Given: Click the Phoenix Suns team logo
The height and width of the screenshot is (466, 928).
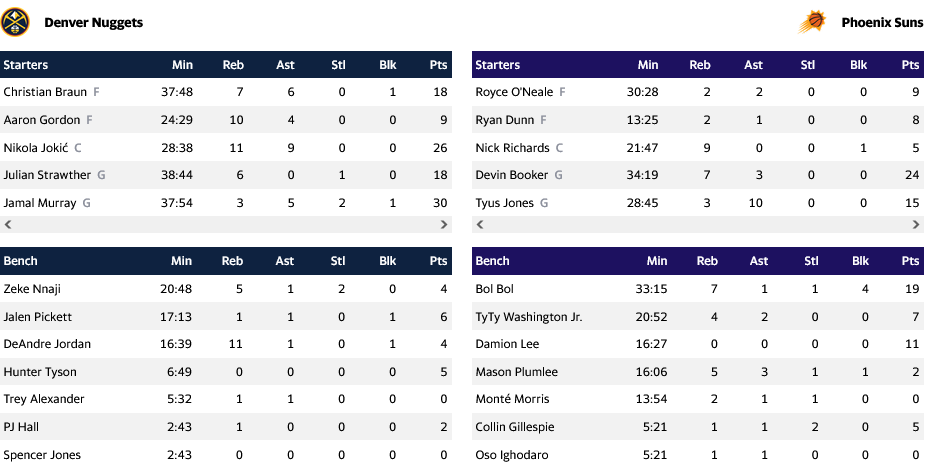Looking at the screenshot, I should (811, 22).
